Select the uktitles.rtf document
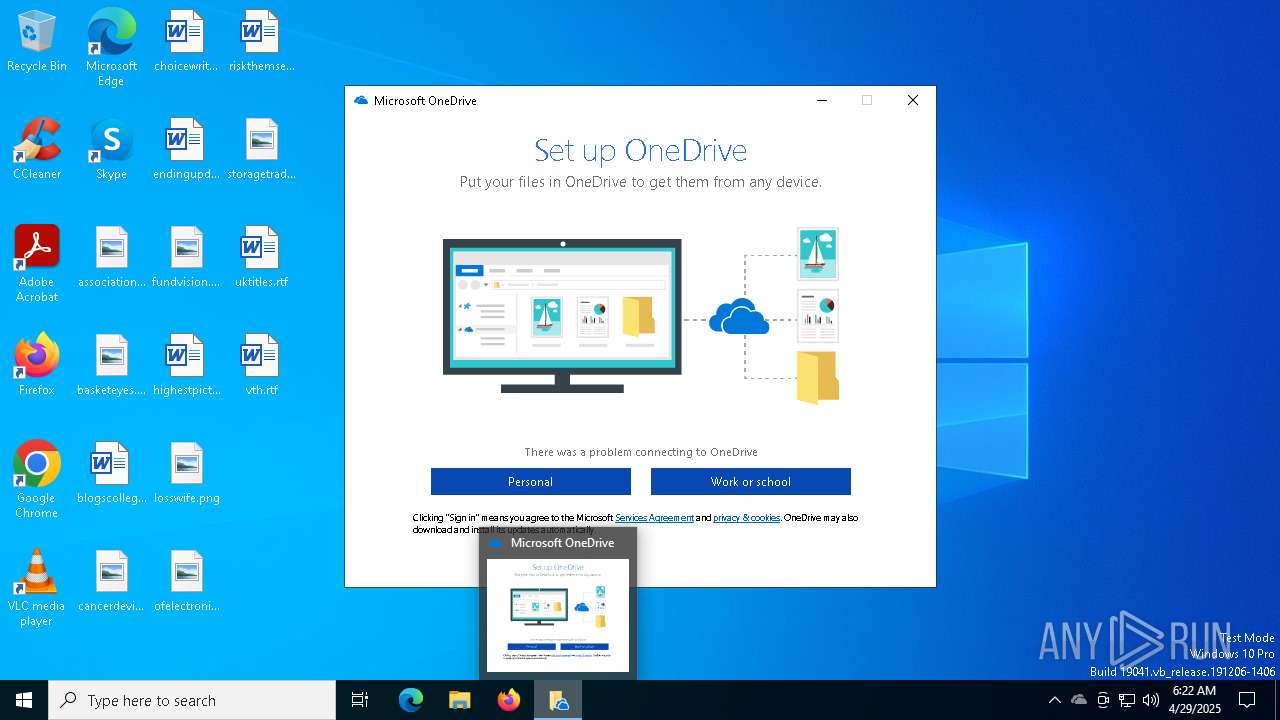The image size is (1280, 720). coord(261,258)
